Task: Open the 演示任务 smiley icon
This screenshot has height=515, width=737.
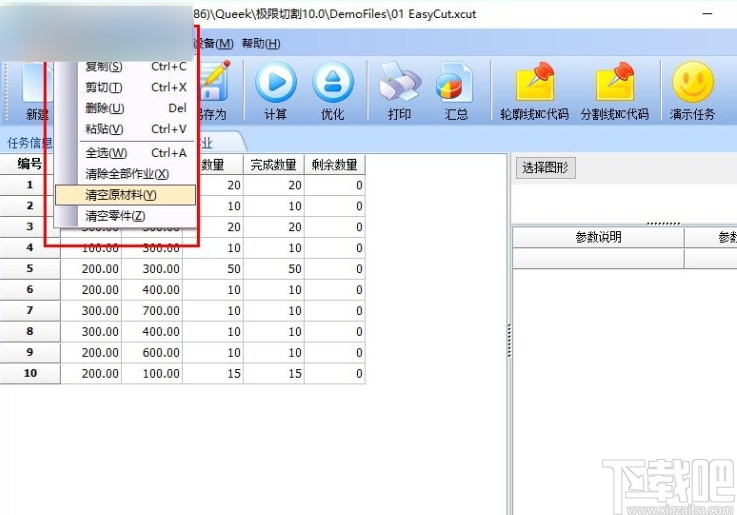Action: tap(693, 82)
